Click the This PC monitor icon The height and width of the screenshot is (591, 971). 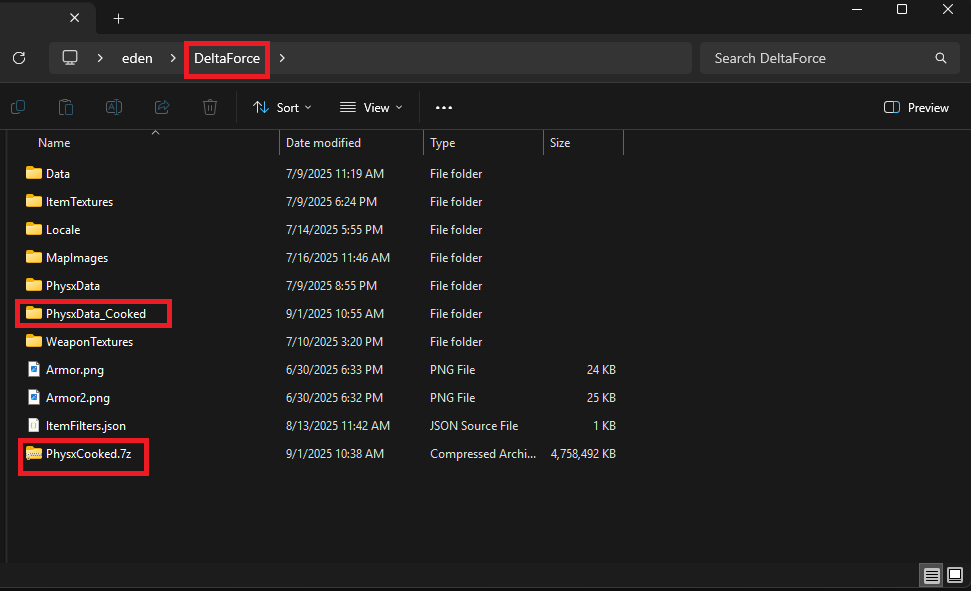(x=70, y=58)
